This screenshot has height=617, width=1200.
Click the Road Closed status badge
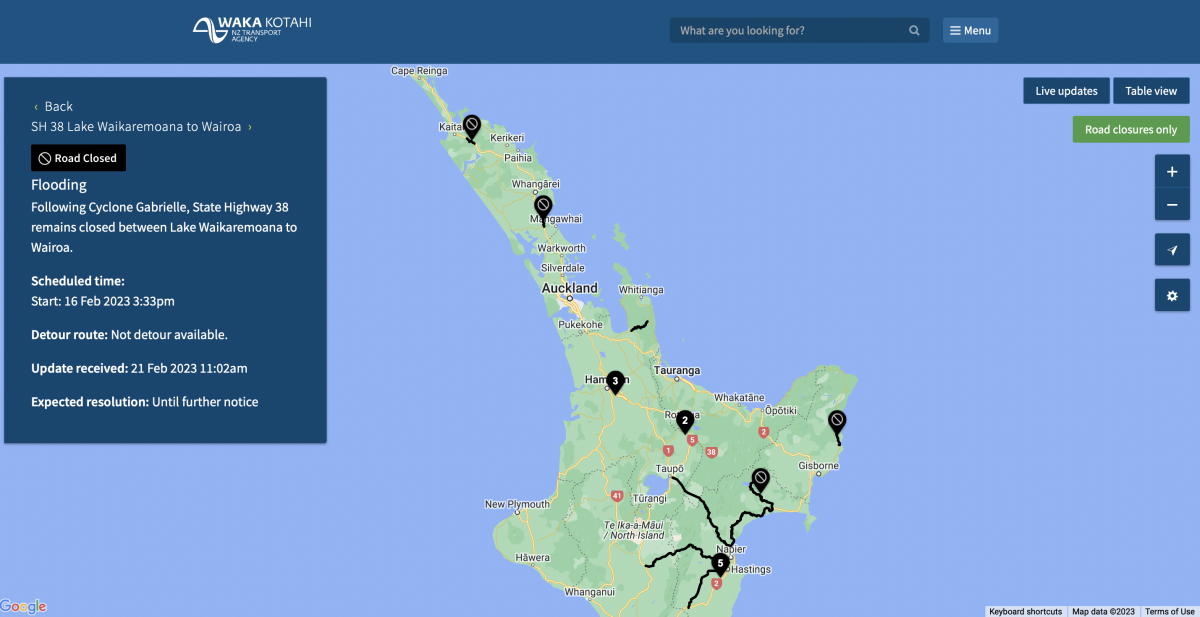(78, 157)
